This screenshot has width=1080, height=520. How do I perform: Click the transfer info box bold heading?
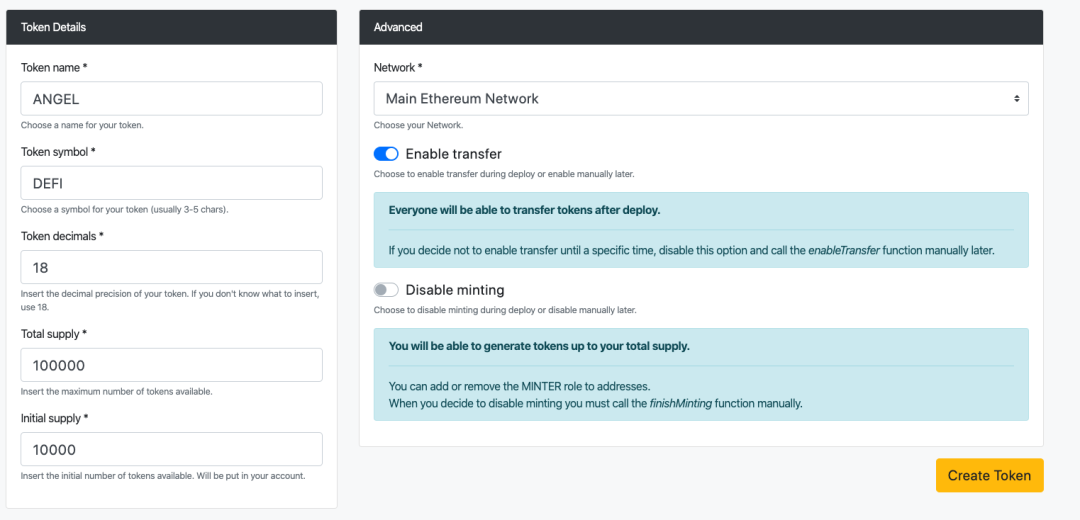pos(524,211)
